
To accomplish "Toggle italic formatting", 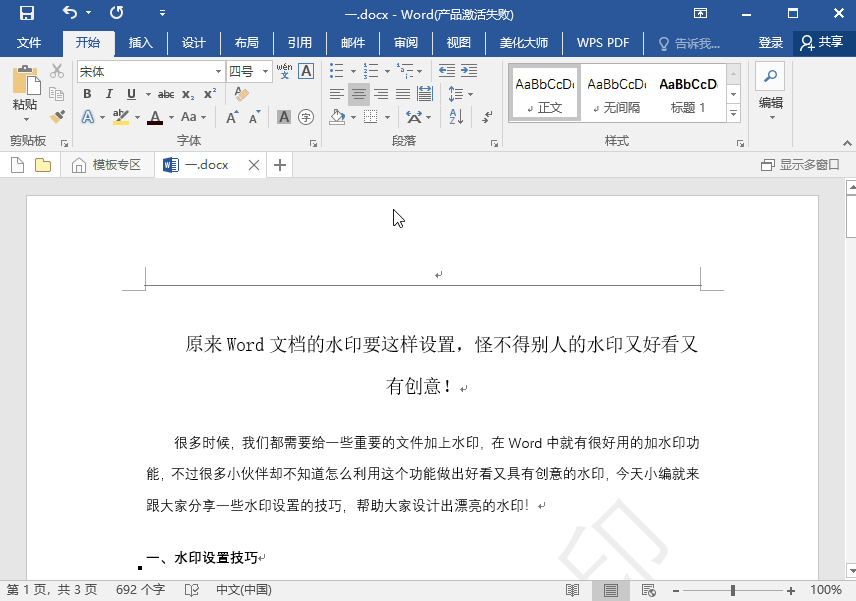I will [109, 94].
